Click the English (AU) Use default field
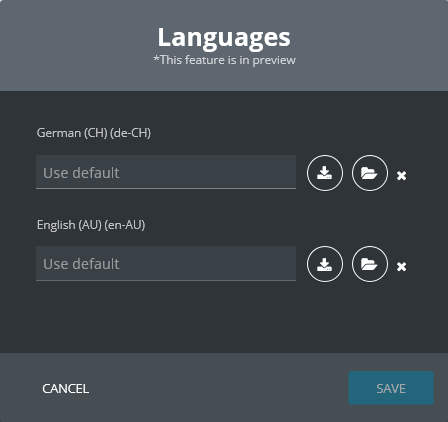Image resolution: width=448 pixels, height=422 pixels. (166, 263)
